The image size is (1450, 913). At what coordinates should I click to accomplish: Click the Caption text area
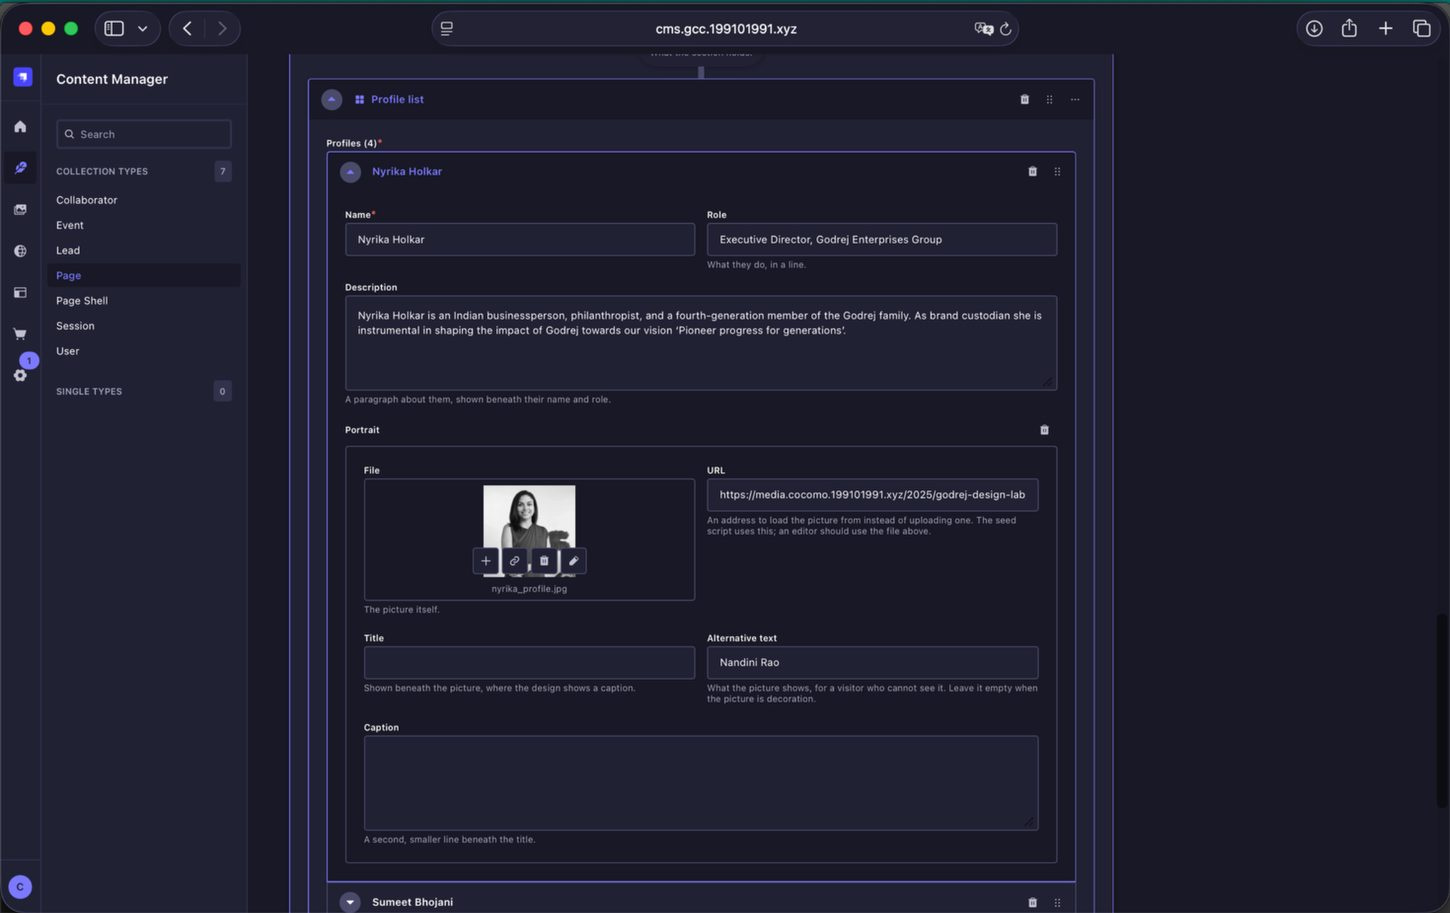[x=701, y=783]
